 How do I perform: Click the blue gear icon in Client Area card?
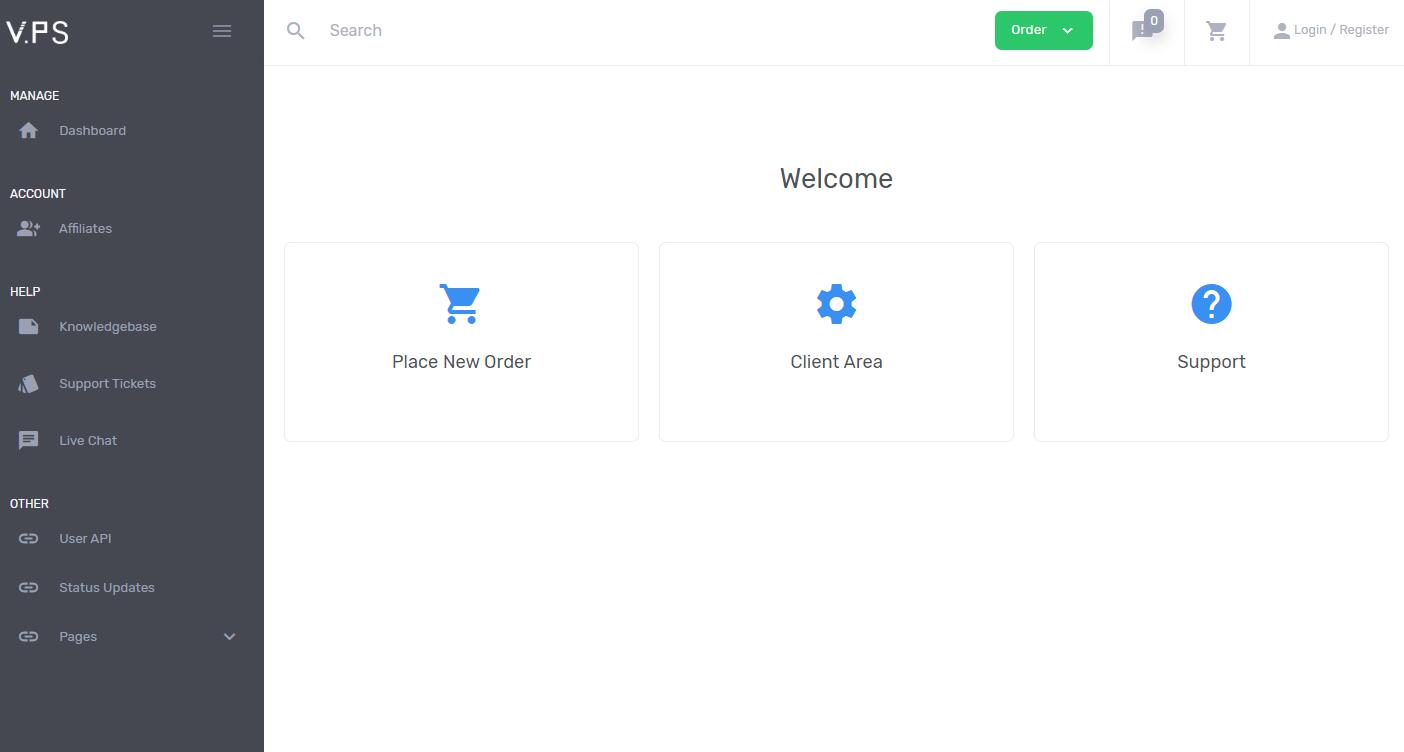836,304
